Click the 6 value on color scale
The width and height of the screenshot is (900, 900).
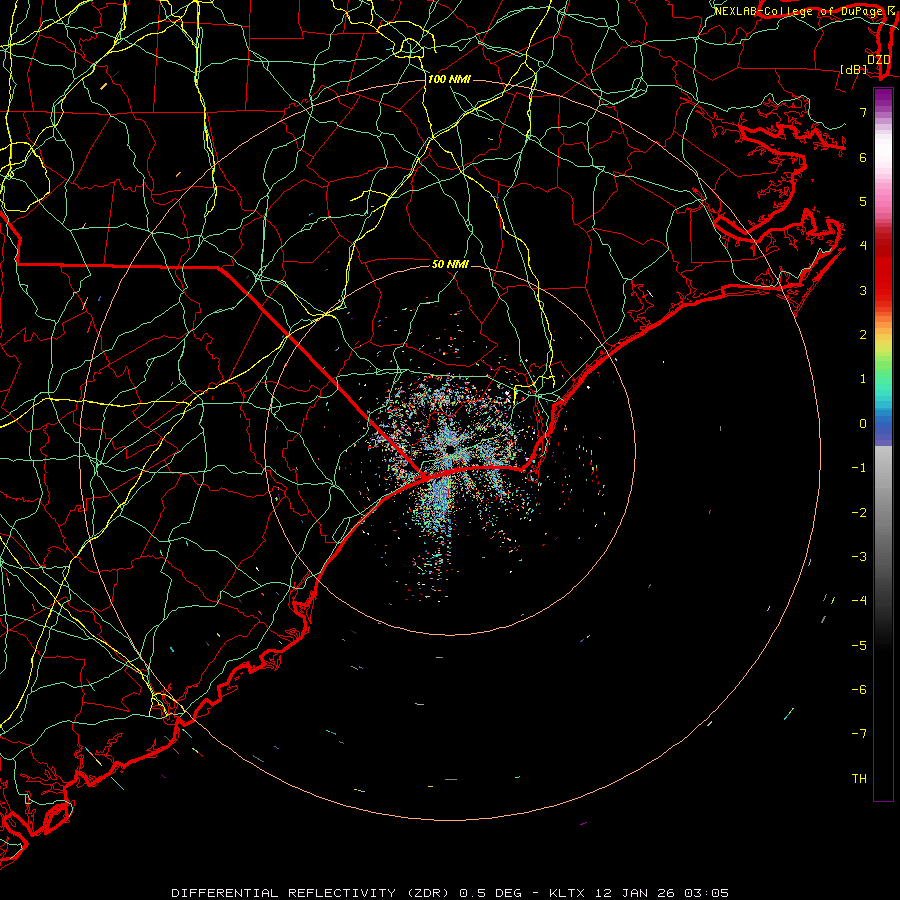[863, 157]
